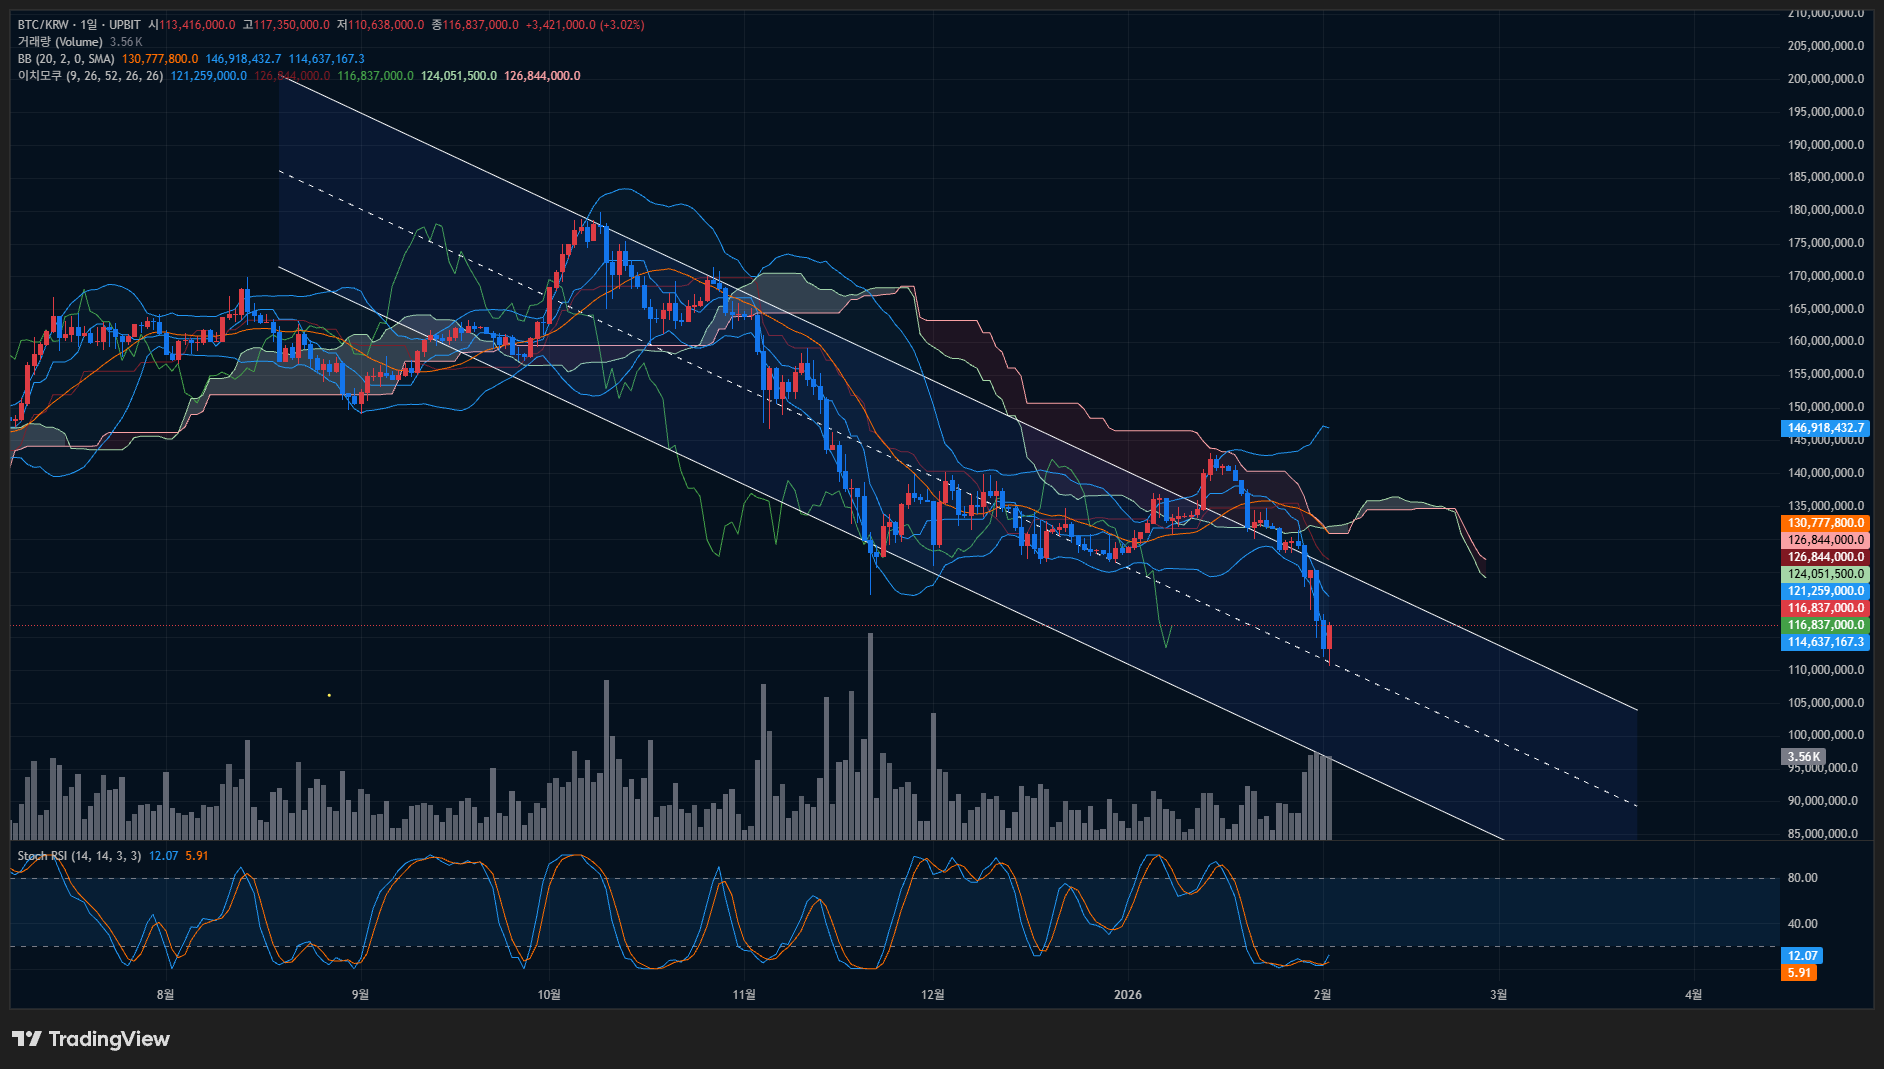Click the blue 114,637,167.3 price axis label

(1825, 642)
